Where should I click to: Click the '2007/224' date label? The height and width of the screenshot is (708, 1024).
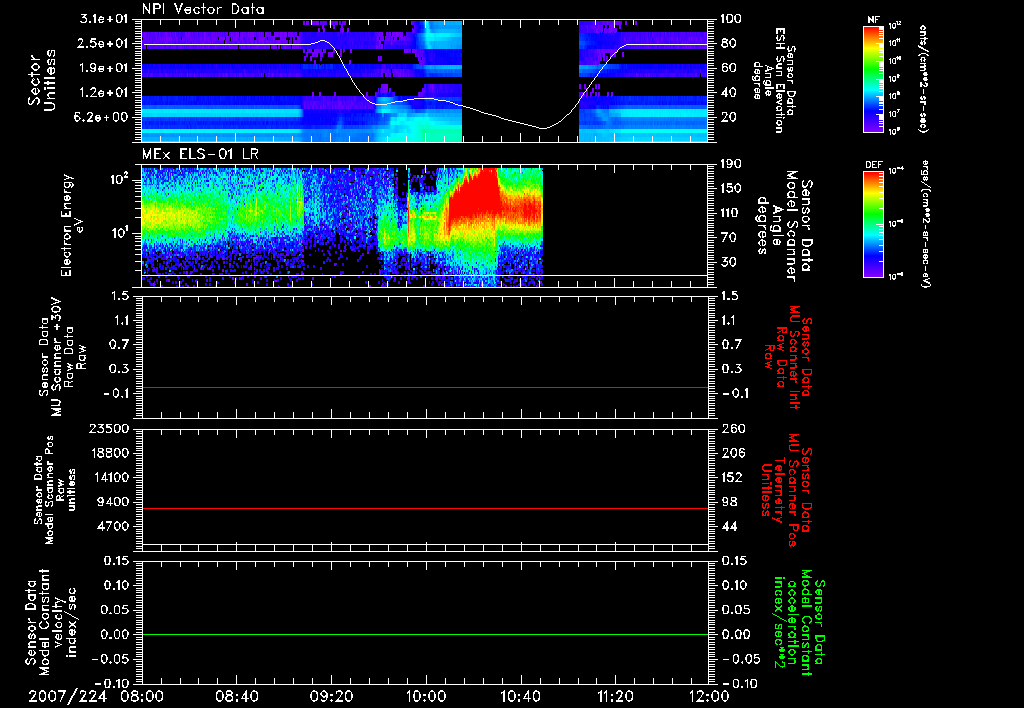(x=67, y=696)
